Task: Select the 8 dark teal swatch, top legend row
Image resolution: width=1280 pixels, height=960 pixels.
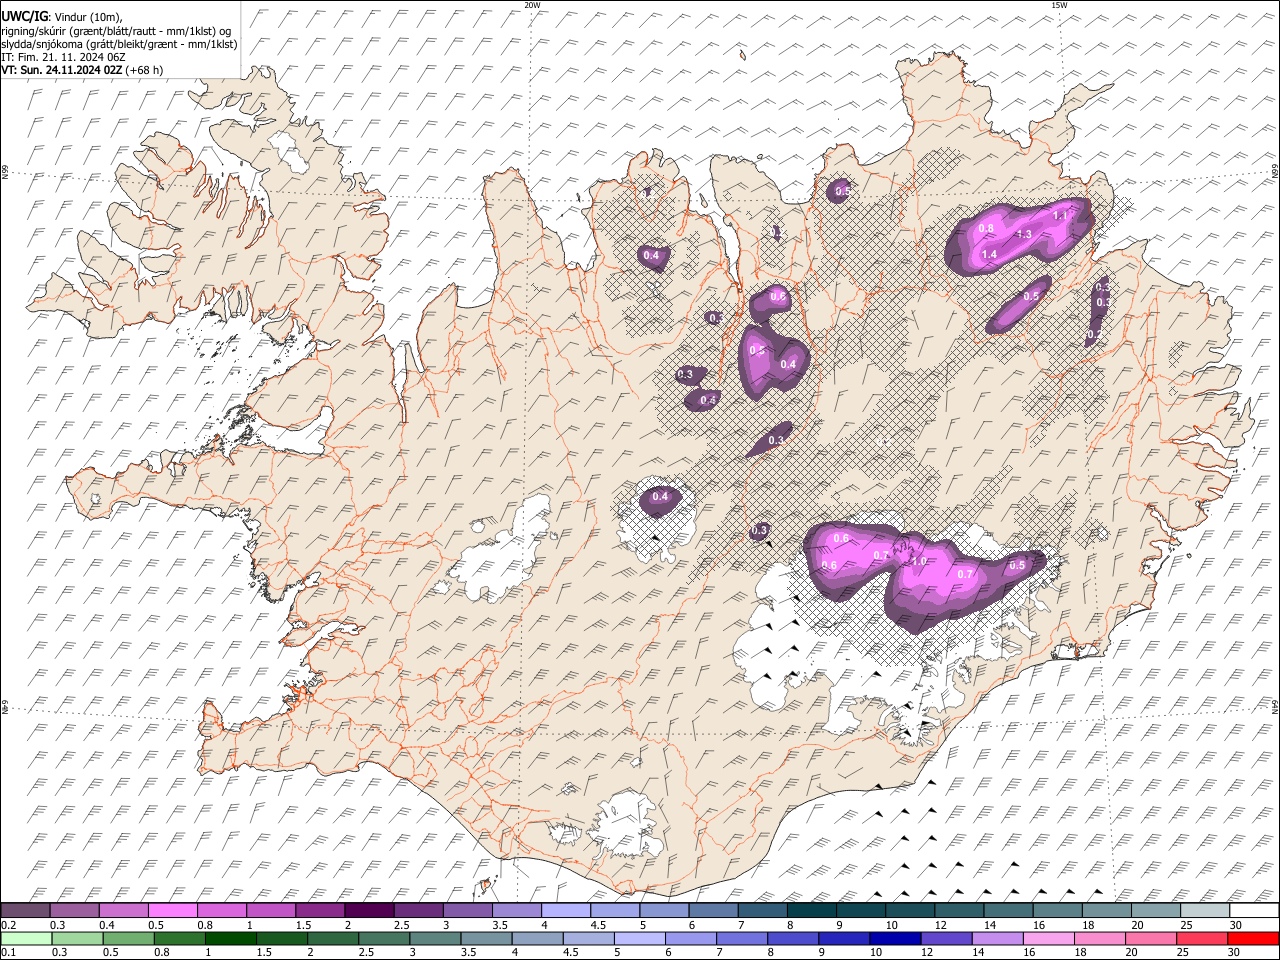Action: click(x=810, y=911)
